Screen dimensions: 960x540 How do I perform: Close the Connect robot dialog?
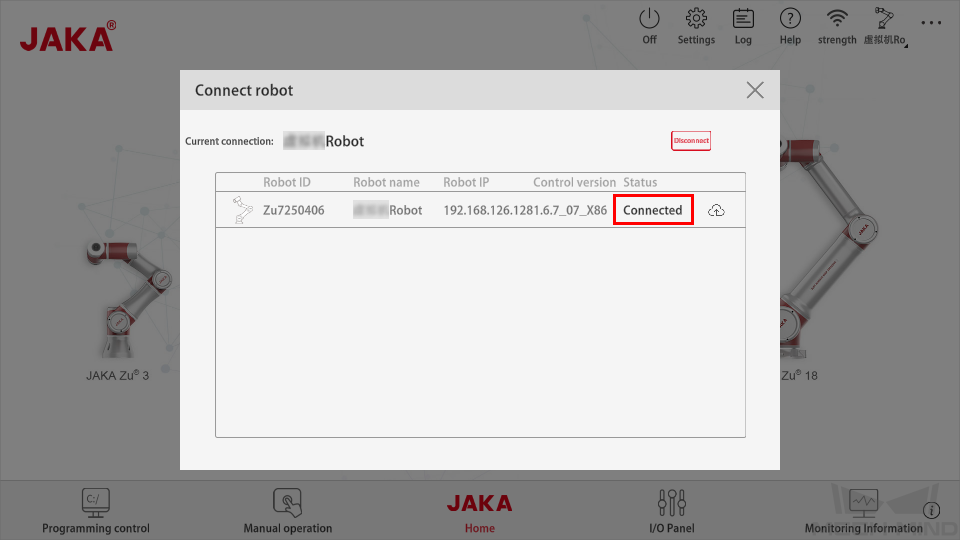coord(755,90)
